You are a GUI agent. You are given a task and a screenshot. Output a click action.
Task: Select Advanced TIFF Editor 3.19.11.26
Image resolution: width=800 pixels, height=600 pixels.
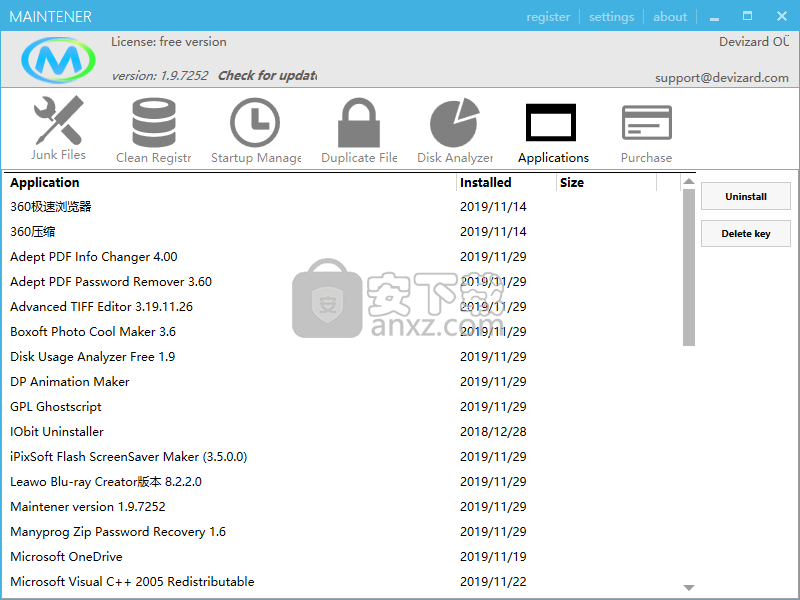click(x=343, y=307)
